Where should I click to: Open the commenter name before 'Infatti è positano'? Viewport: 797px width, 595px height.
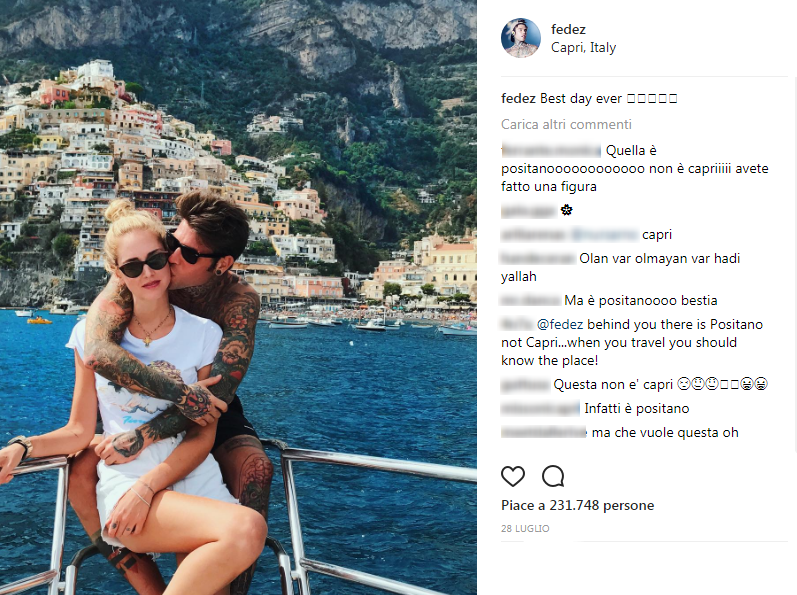point(540,409)
